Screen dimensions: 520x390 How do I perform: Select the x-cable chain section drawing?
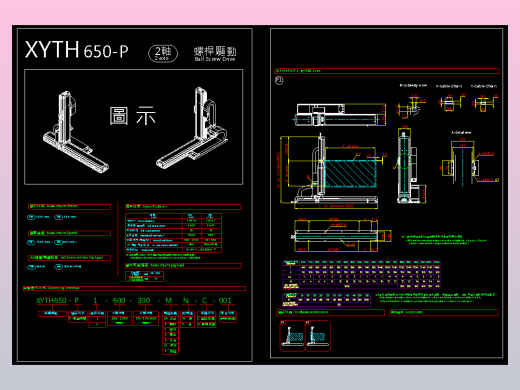click(x=451, y=103)
